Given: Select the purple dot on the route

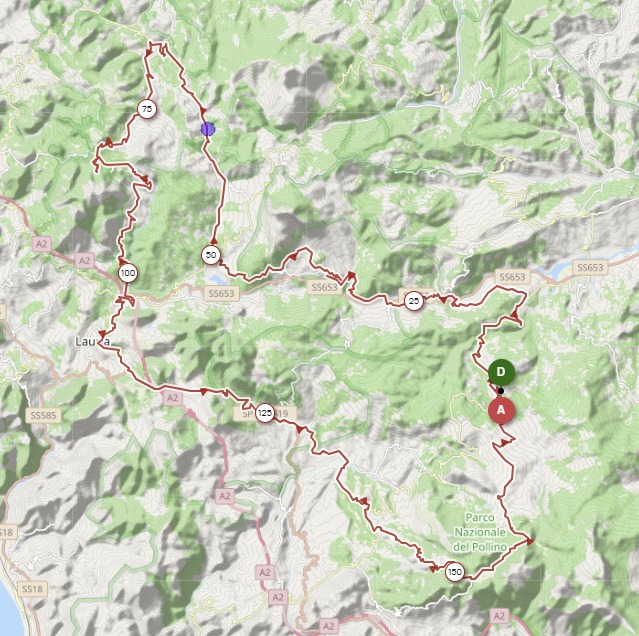Looking at the screenshot, I should click(208, 129).
